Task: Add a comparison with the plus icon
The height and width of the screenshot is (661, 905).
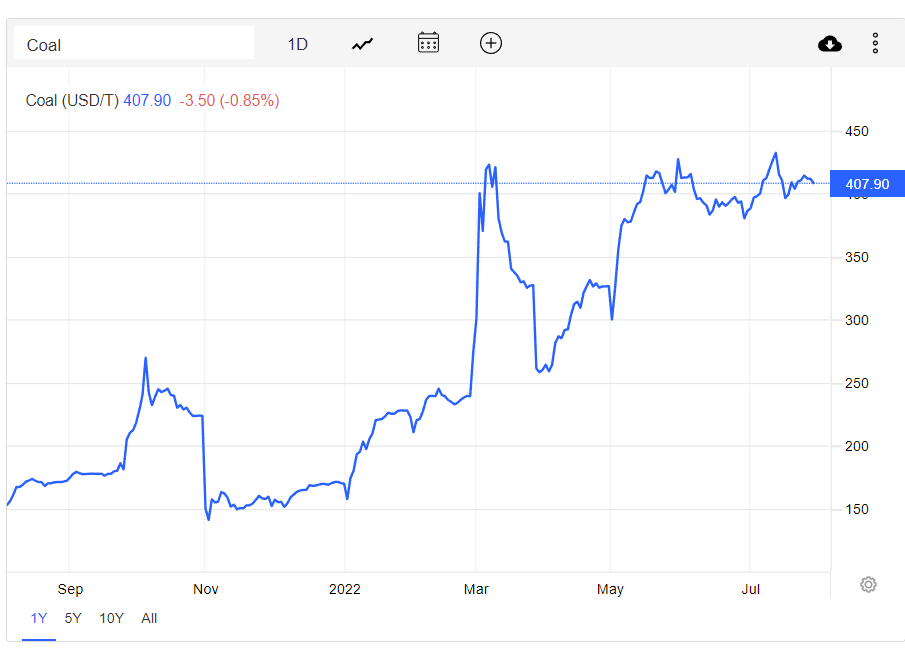Action: (491, 43)
